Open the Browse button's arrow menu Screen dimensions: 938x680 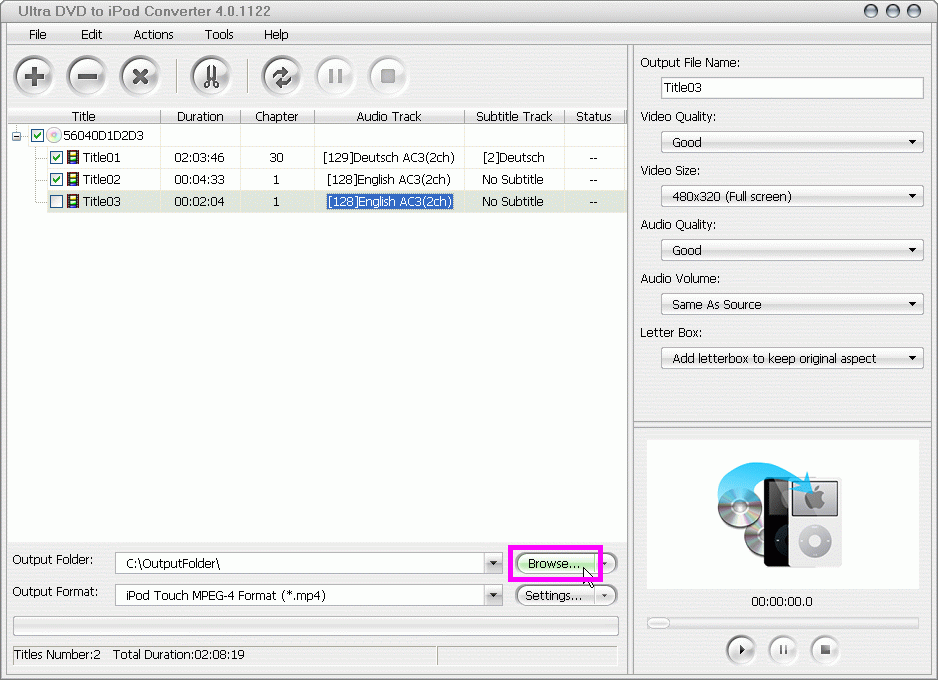[x=605, y=563]
